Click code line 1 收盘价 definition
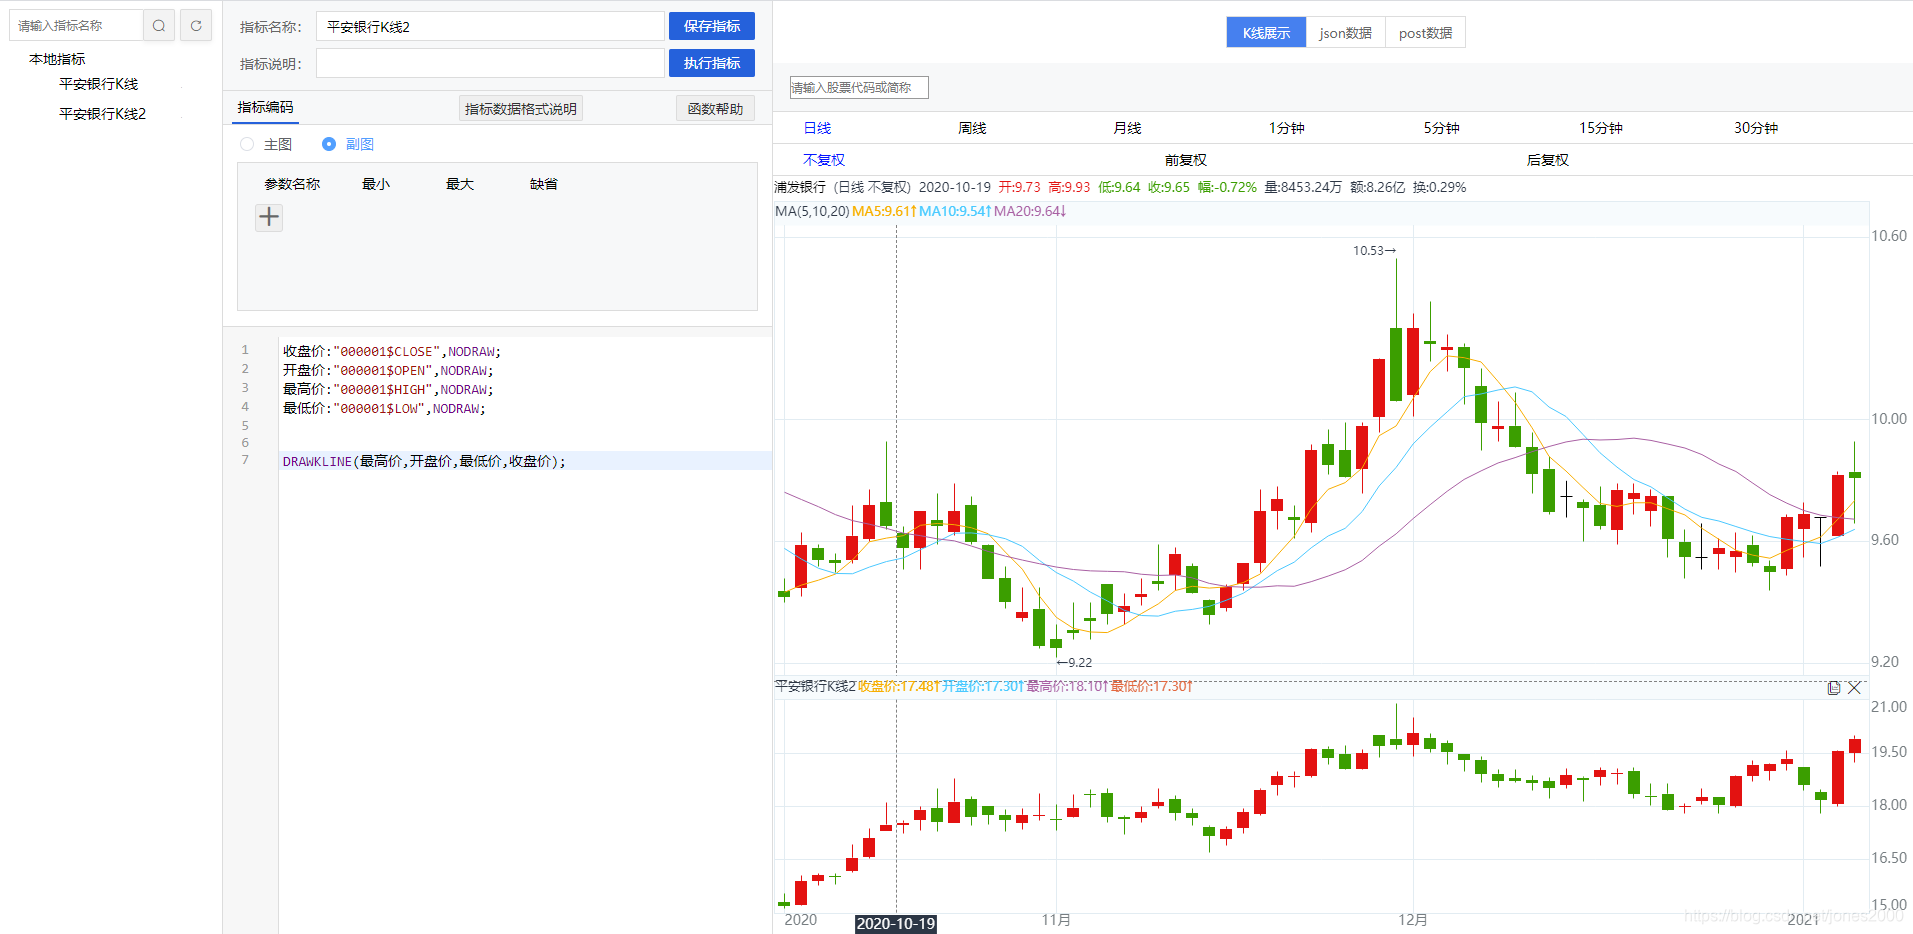This screenshot has width=1913, height=934. pyautogui.click(x=391, y=351)
